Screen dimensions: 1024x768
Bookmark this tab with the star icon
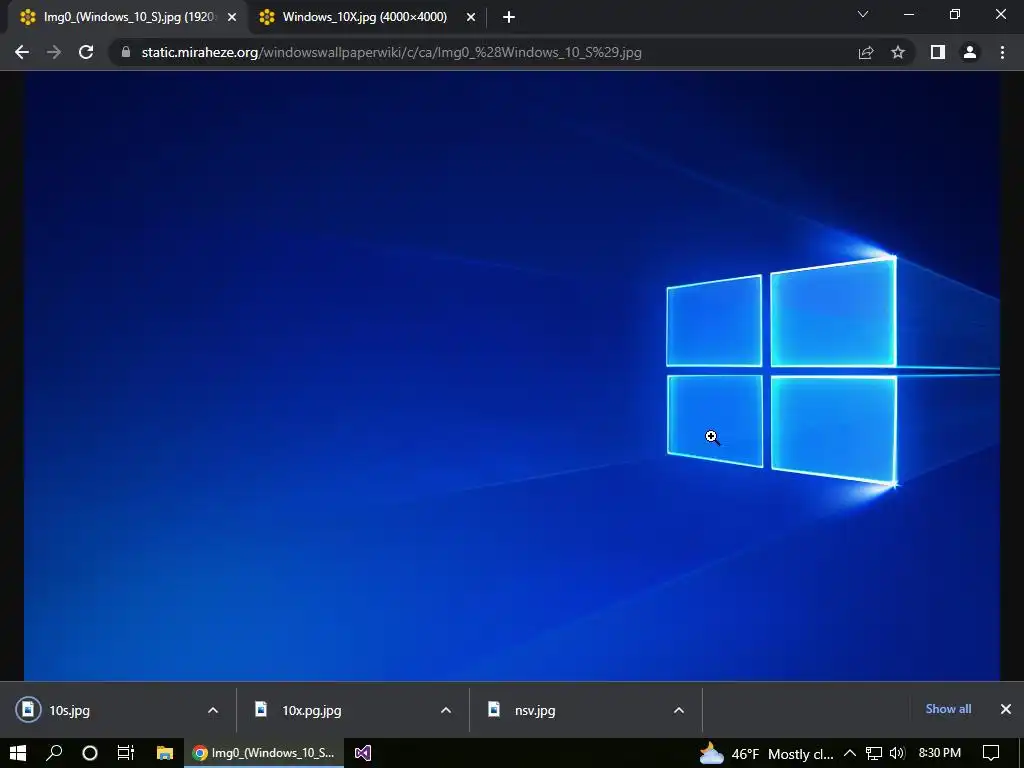(898, 52)
